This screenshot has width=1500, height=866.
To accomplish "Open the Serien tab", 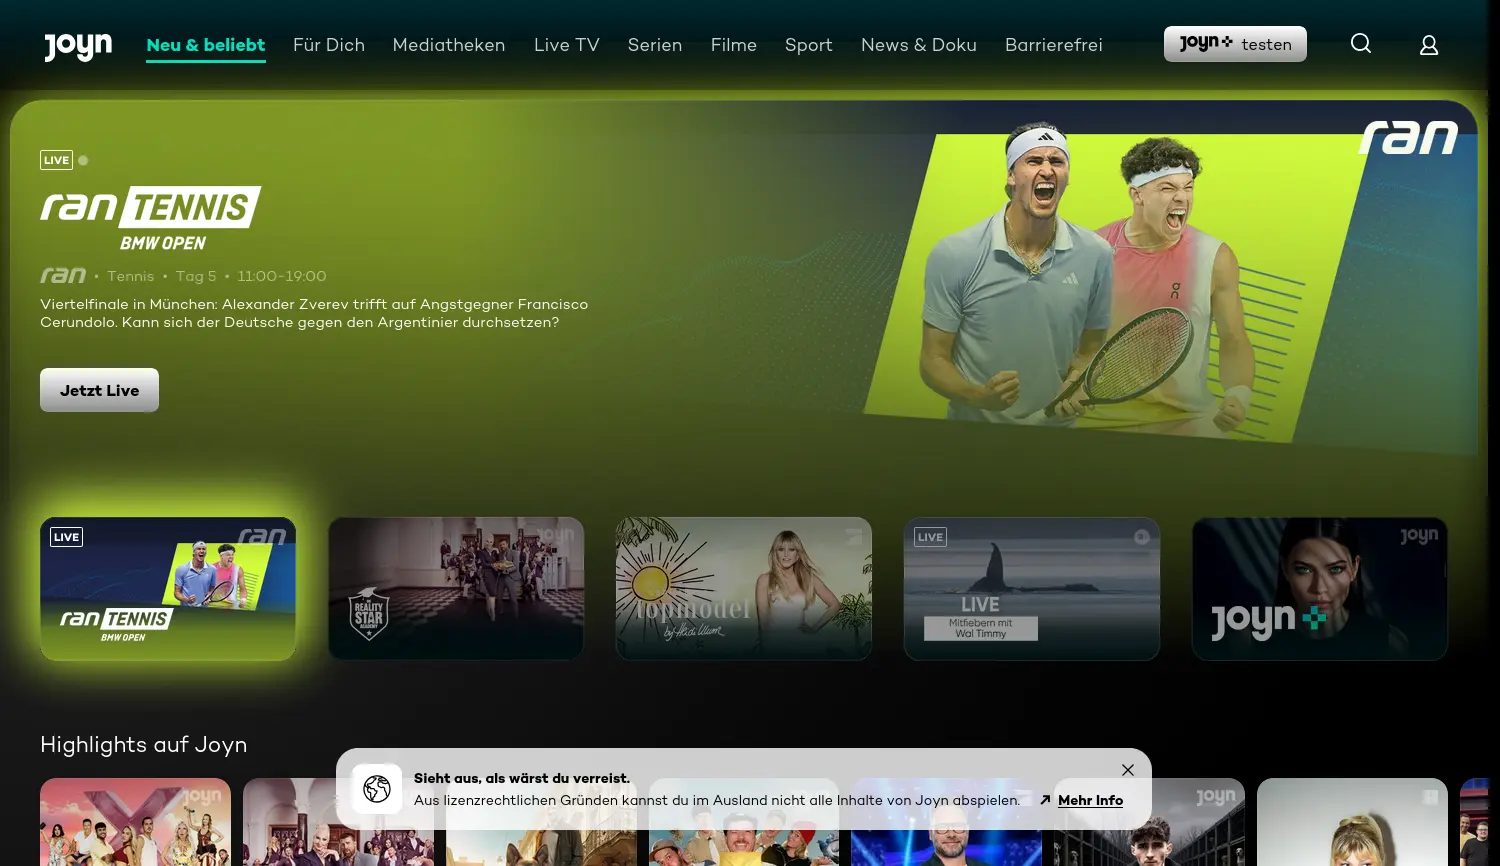I will pos(655,45).
